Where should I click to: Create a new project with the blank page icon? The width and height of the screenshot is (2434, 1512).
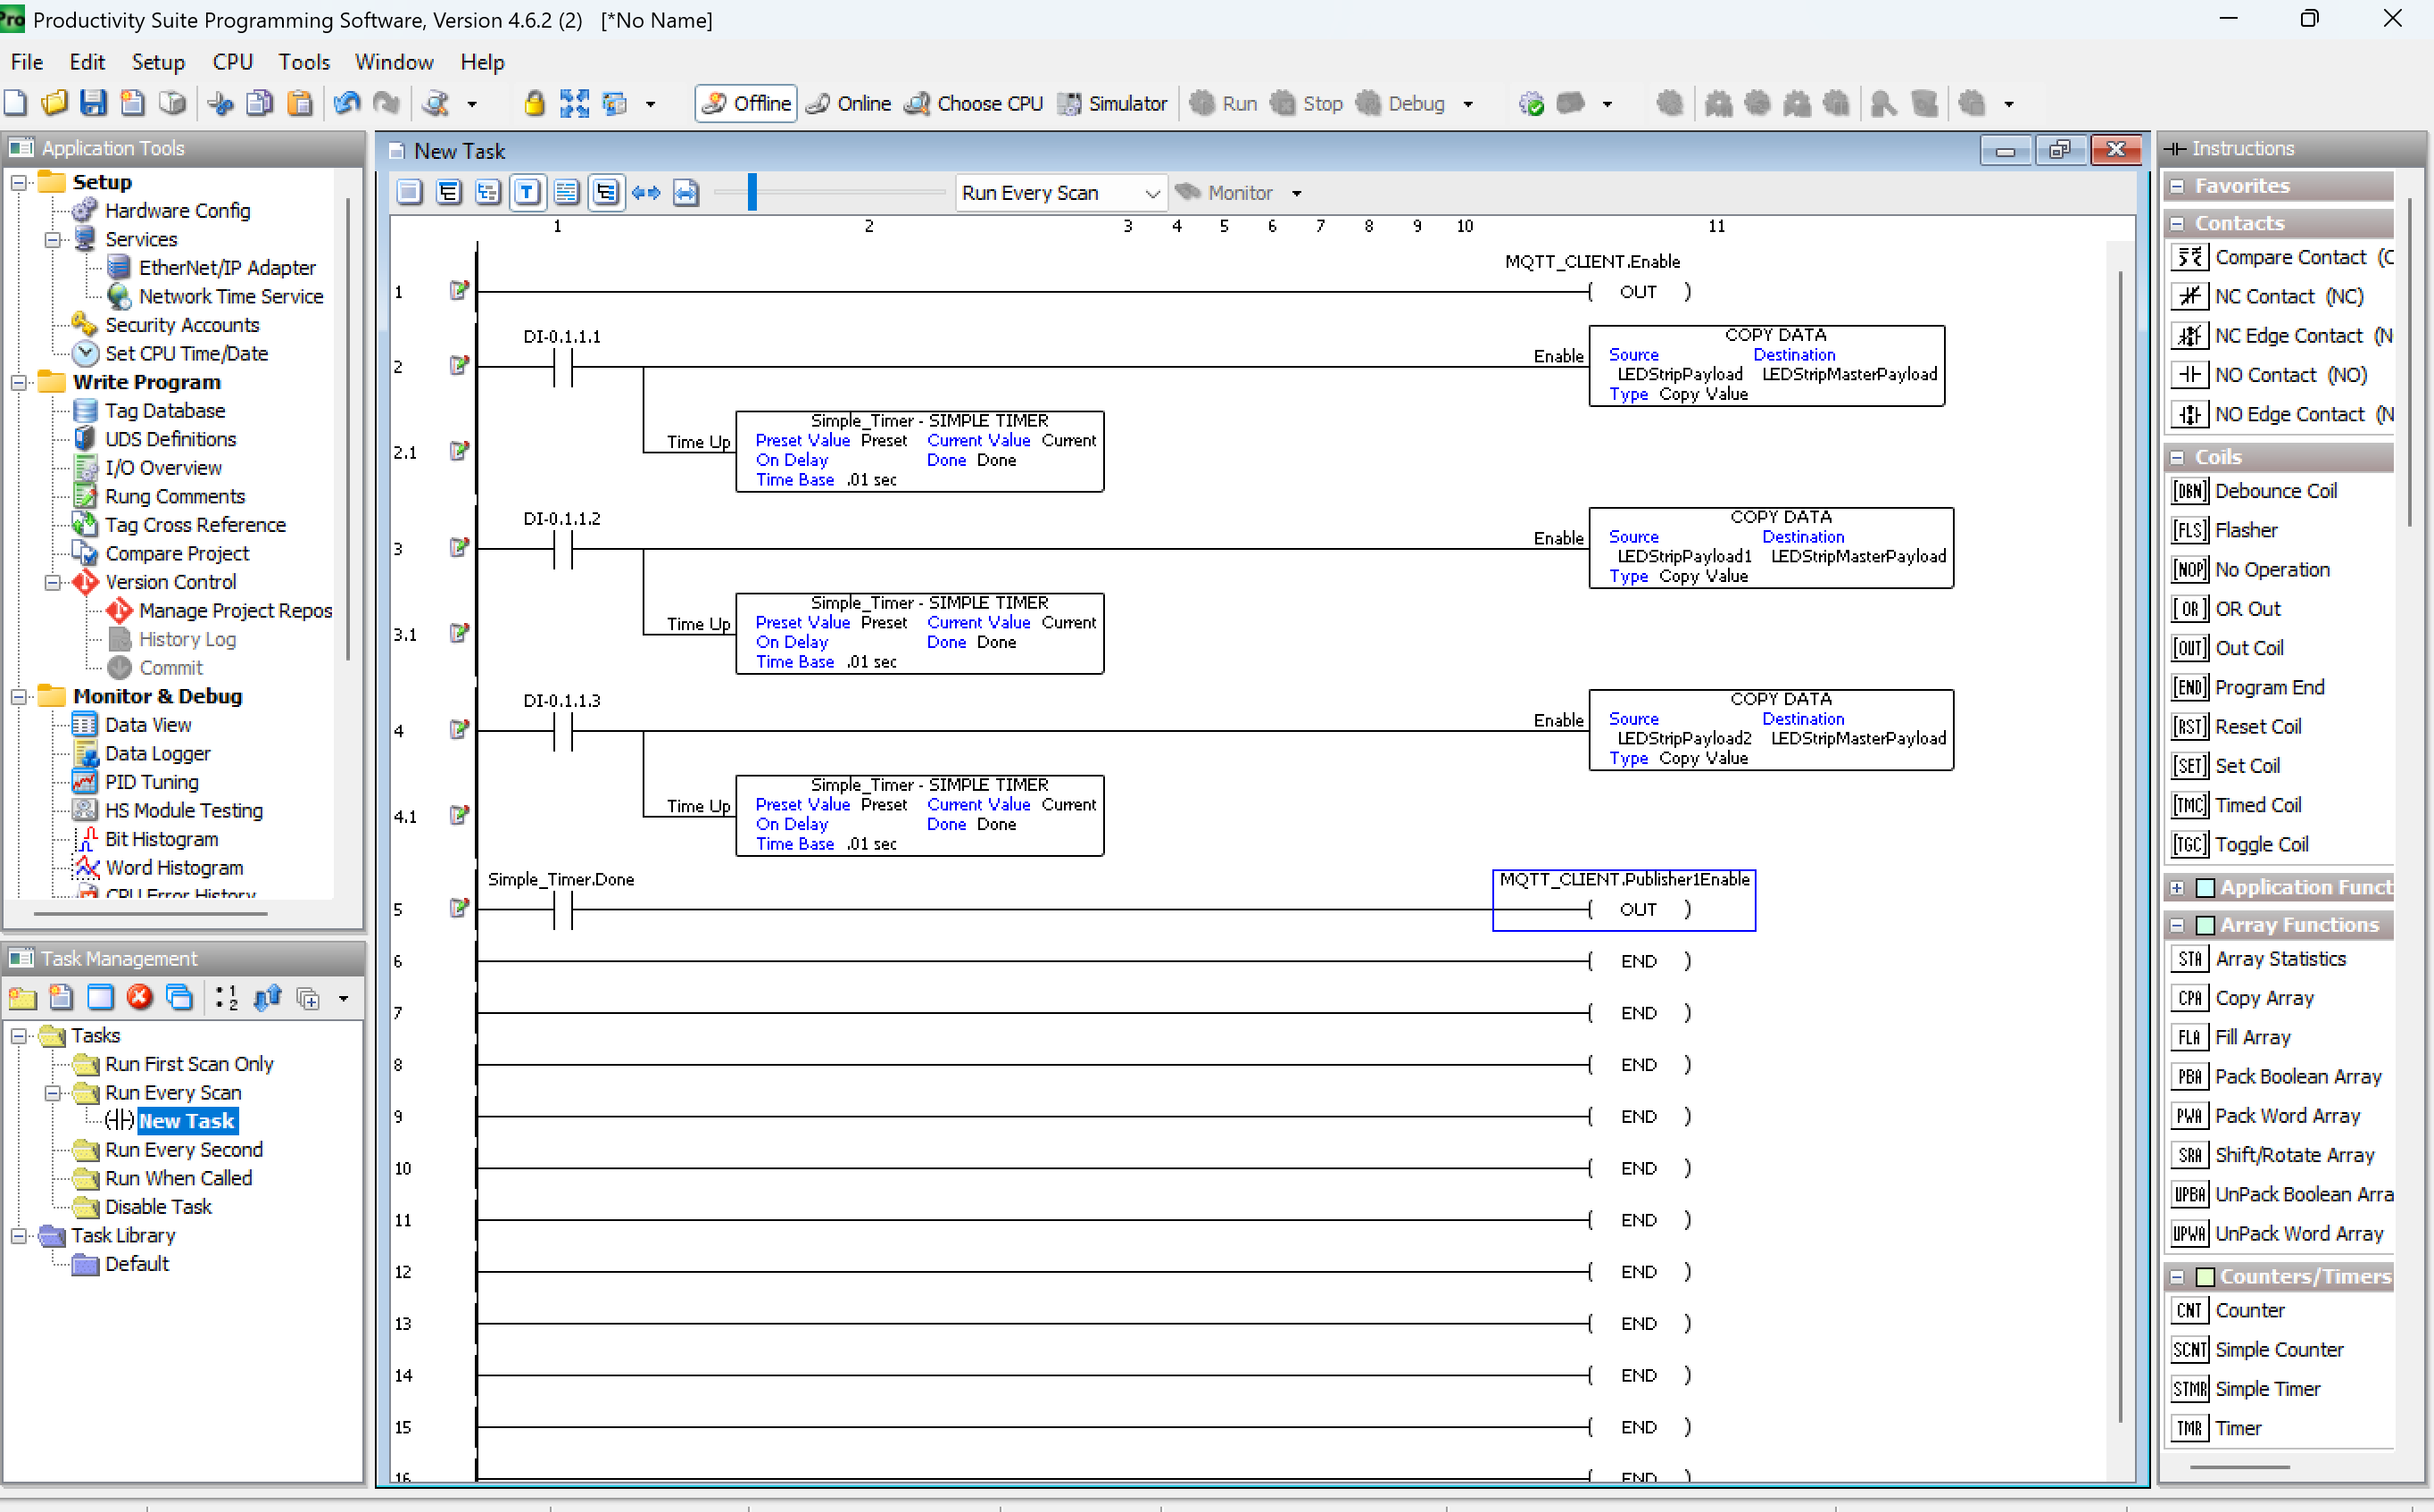(16, 103)
